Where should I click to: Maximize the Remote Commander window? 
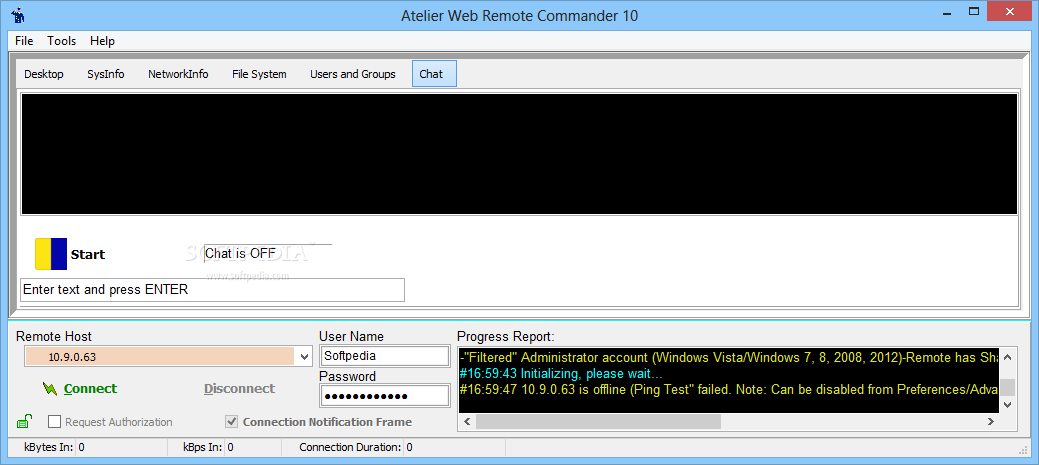click(x=974, y=11)
